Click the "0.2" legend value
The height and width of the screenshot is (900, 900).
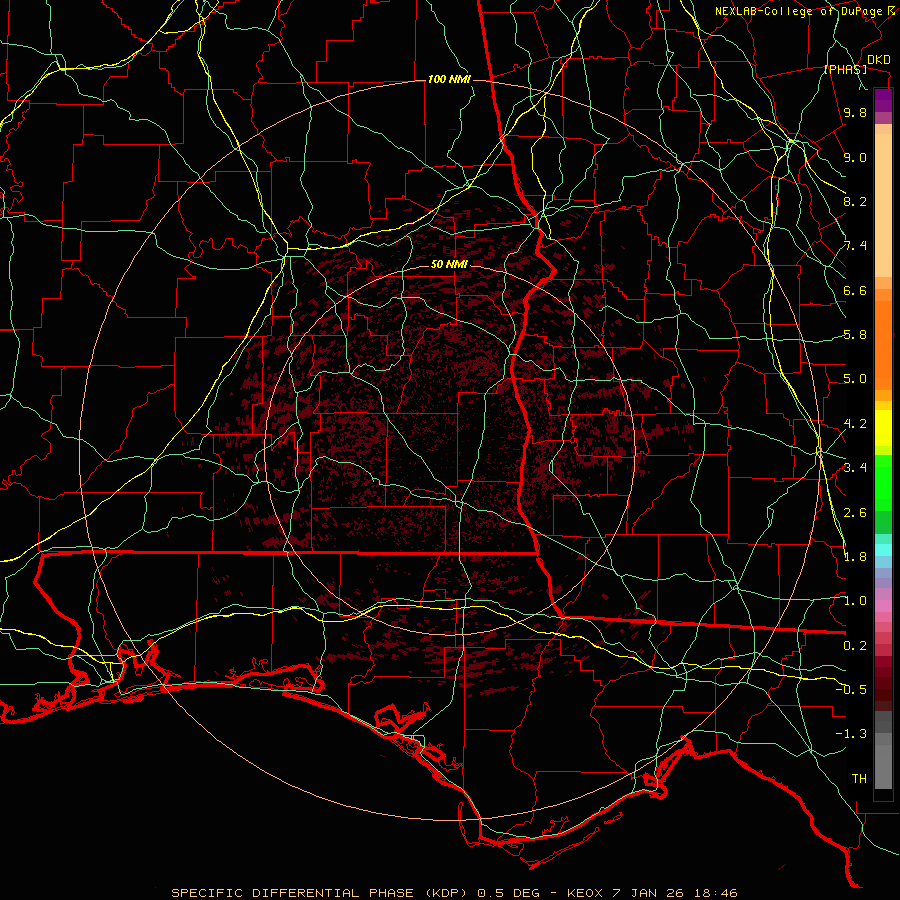855,646
